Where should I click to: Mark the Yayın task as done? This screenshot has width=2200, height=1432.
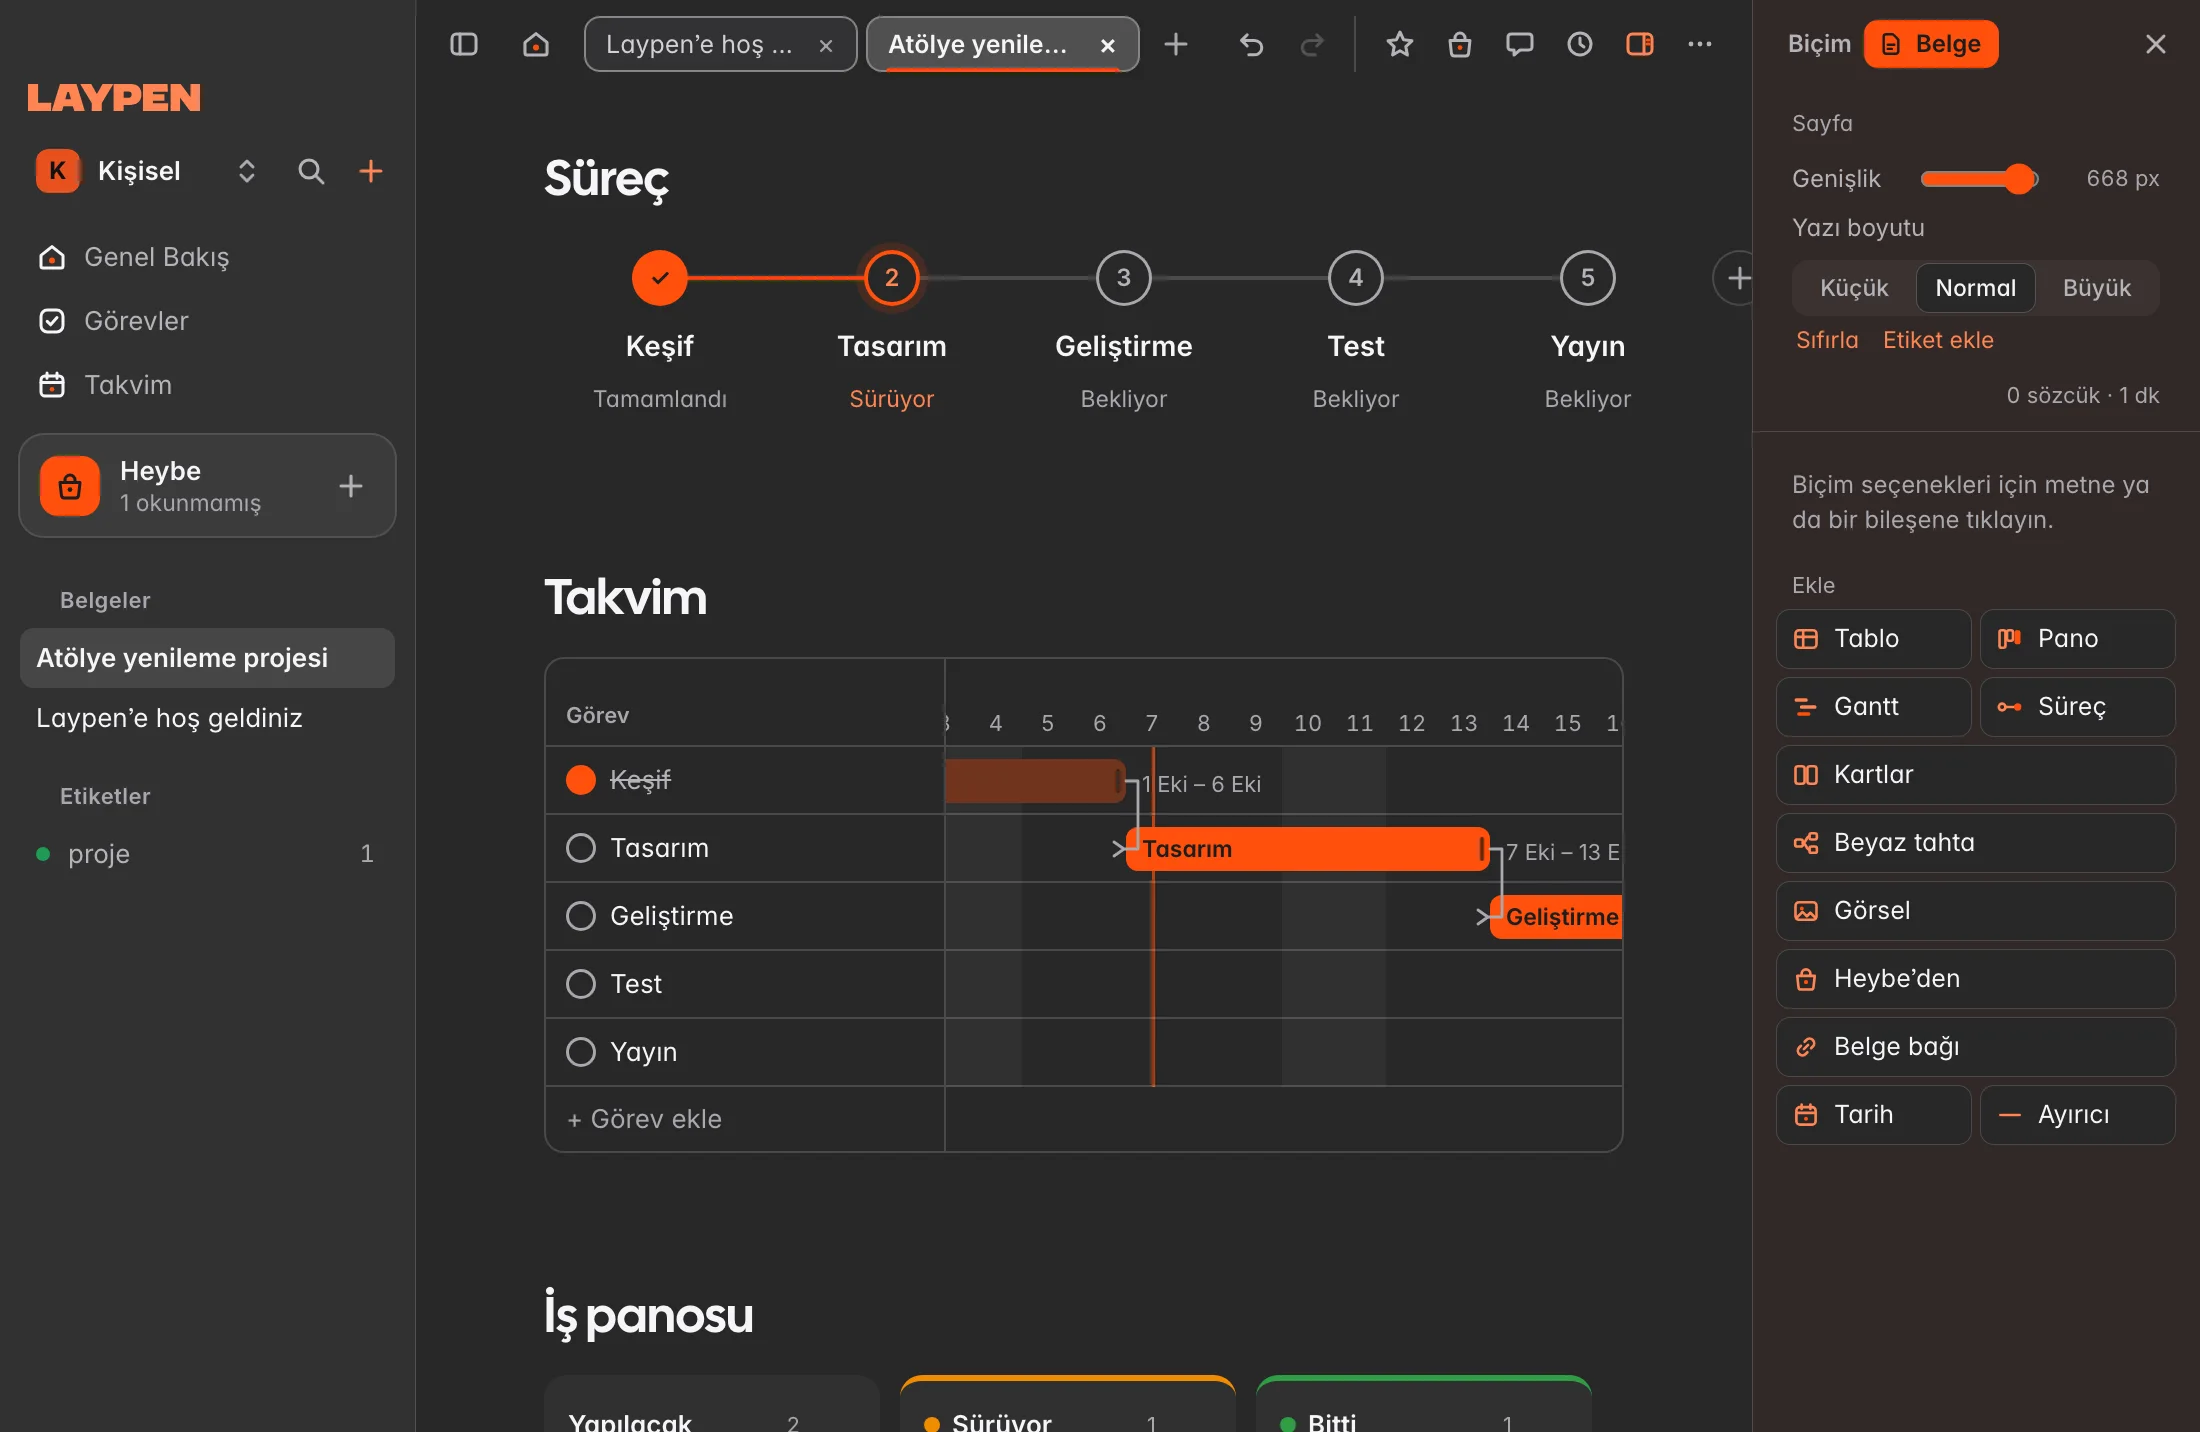pos(581,1052)
